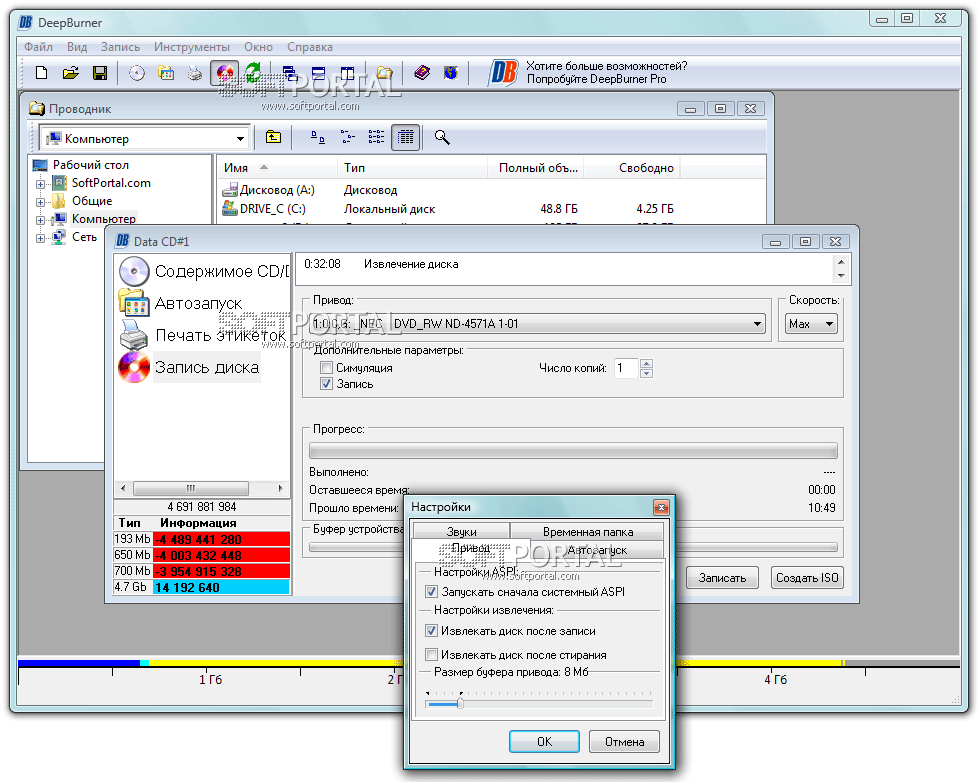Create a new project via blank page icon
This screenshot has height=782, width=978.
(41, 73)
